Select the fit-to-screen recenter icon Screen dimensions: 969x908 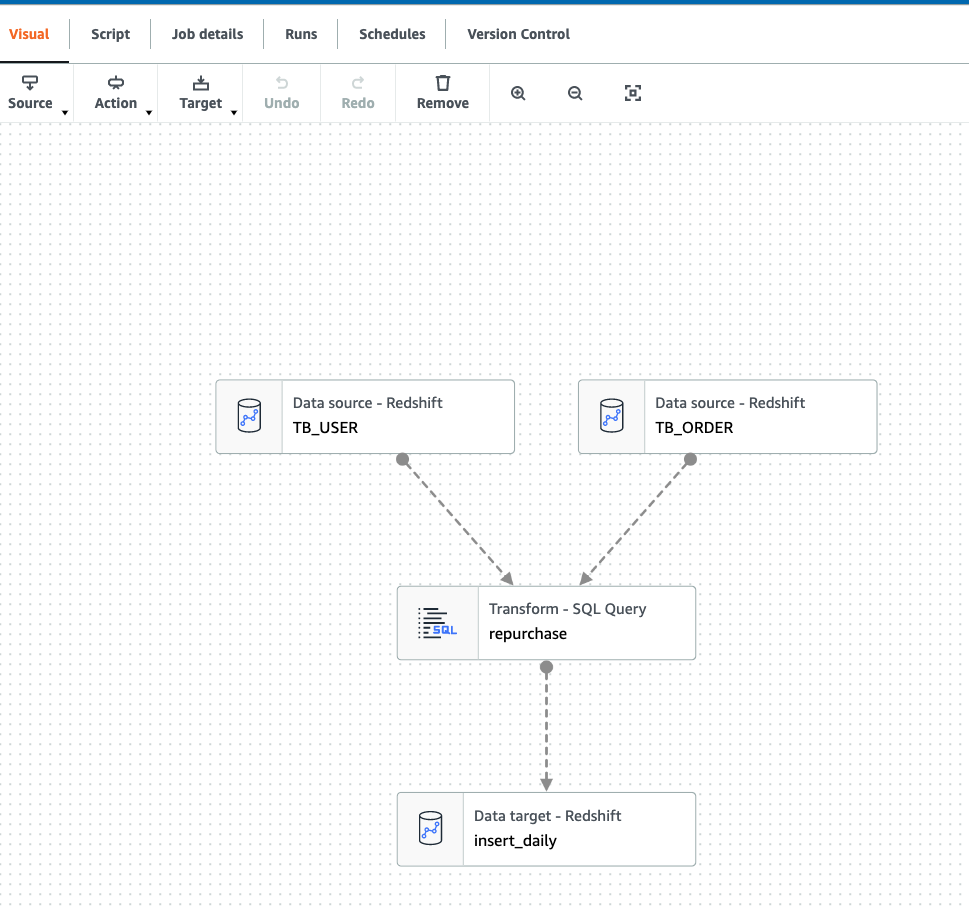pos(633,92)
